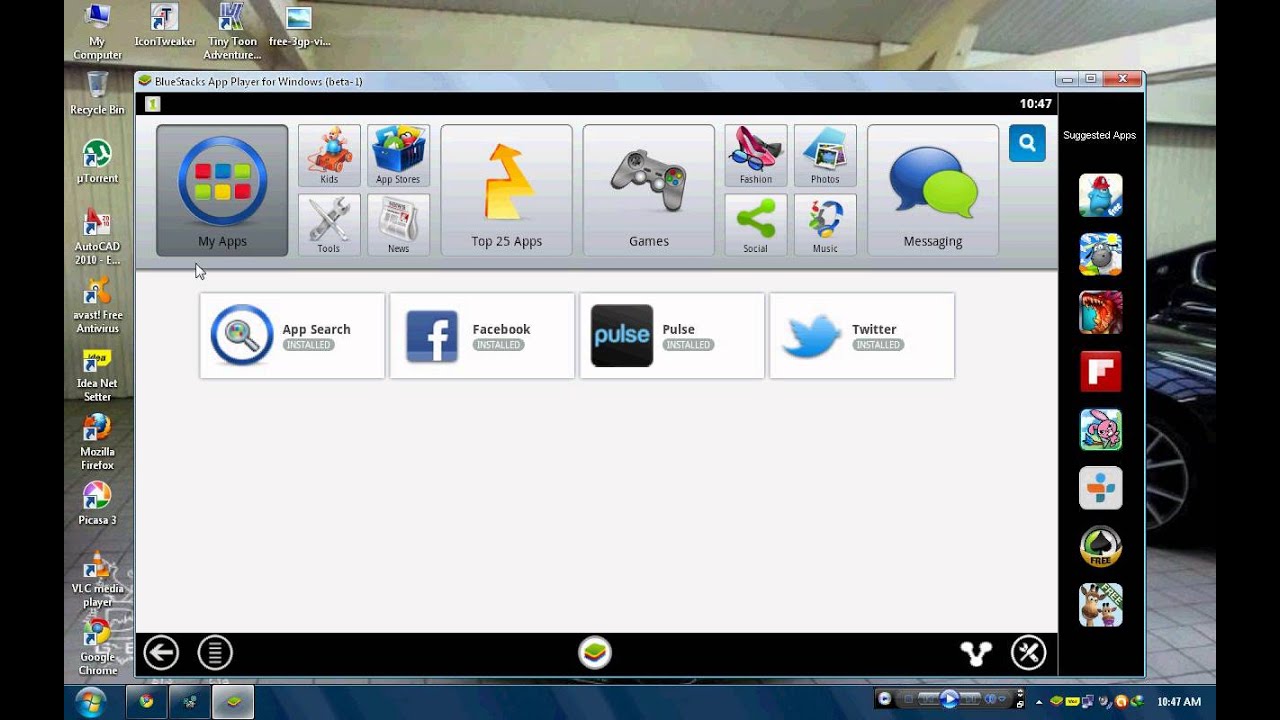Screen dimensions: 1280x720
Task: Open the Photos category
Action: [x=825, y=156]
